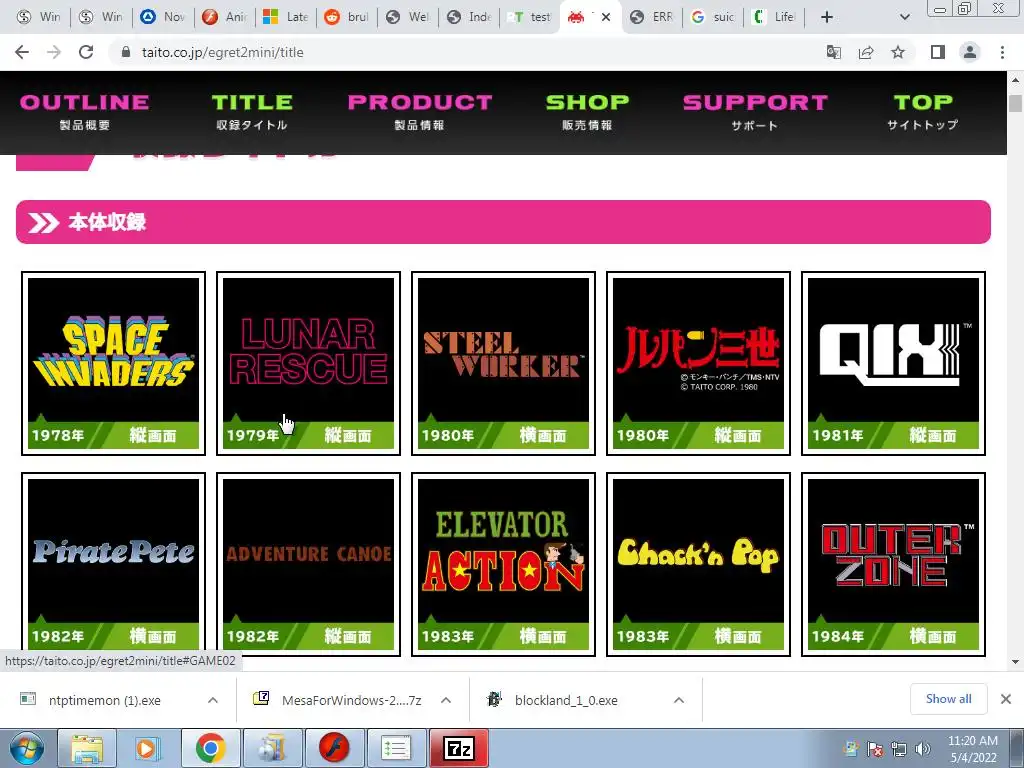Open the Pirate Pete game card
Viewport: 1024px width, 768px height.
114,564
